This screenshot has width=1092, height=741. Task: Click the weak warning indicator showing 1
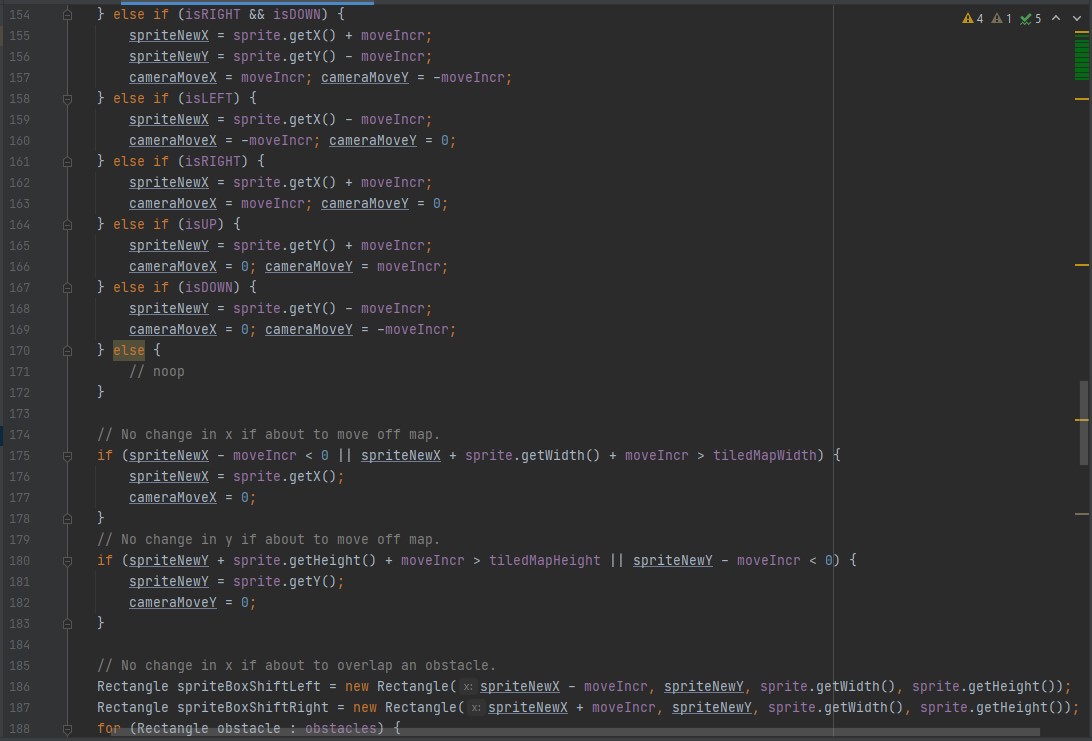pos(1000,17)
